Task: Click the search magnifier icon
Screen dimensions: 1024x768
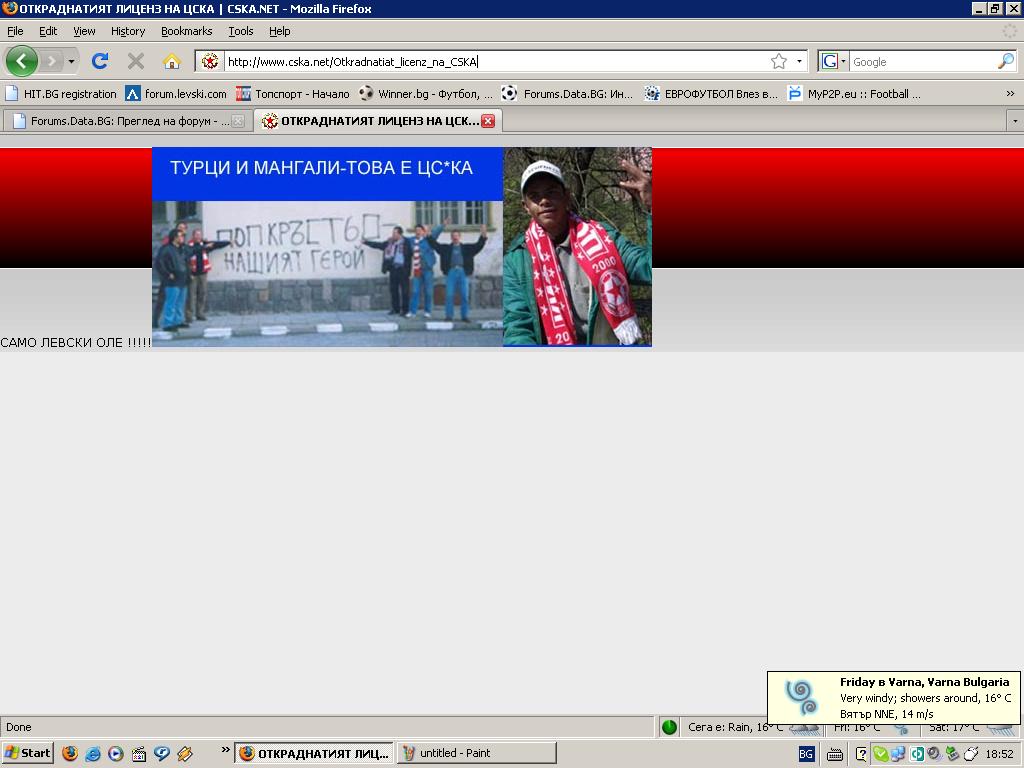Action: coord(1005,61)
